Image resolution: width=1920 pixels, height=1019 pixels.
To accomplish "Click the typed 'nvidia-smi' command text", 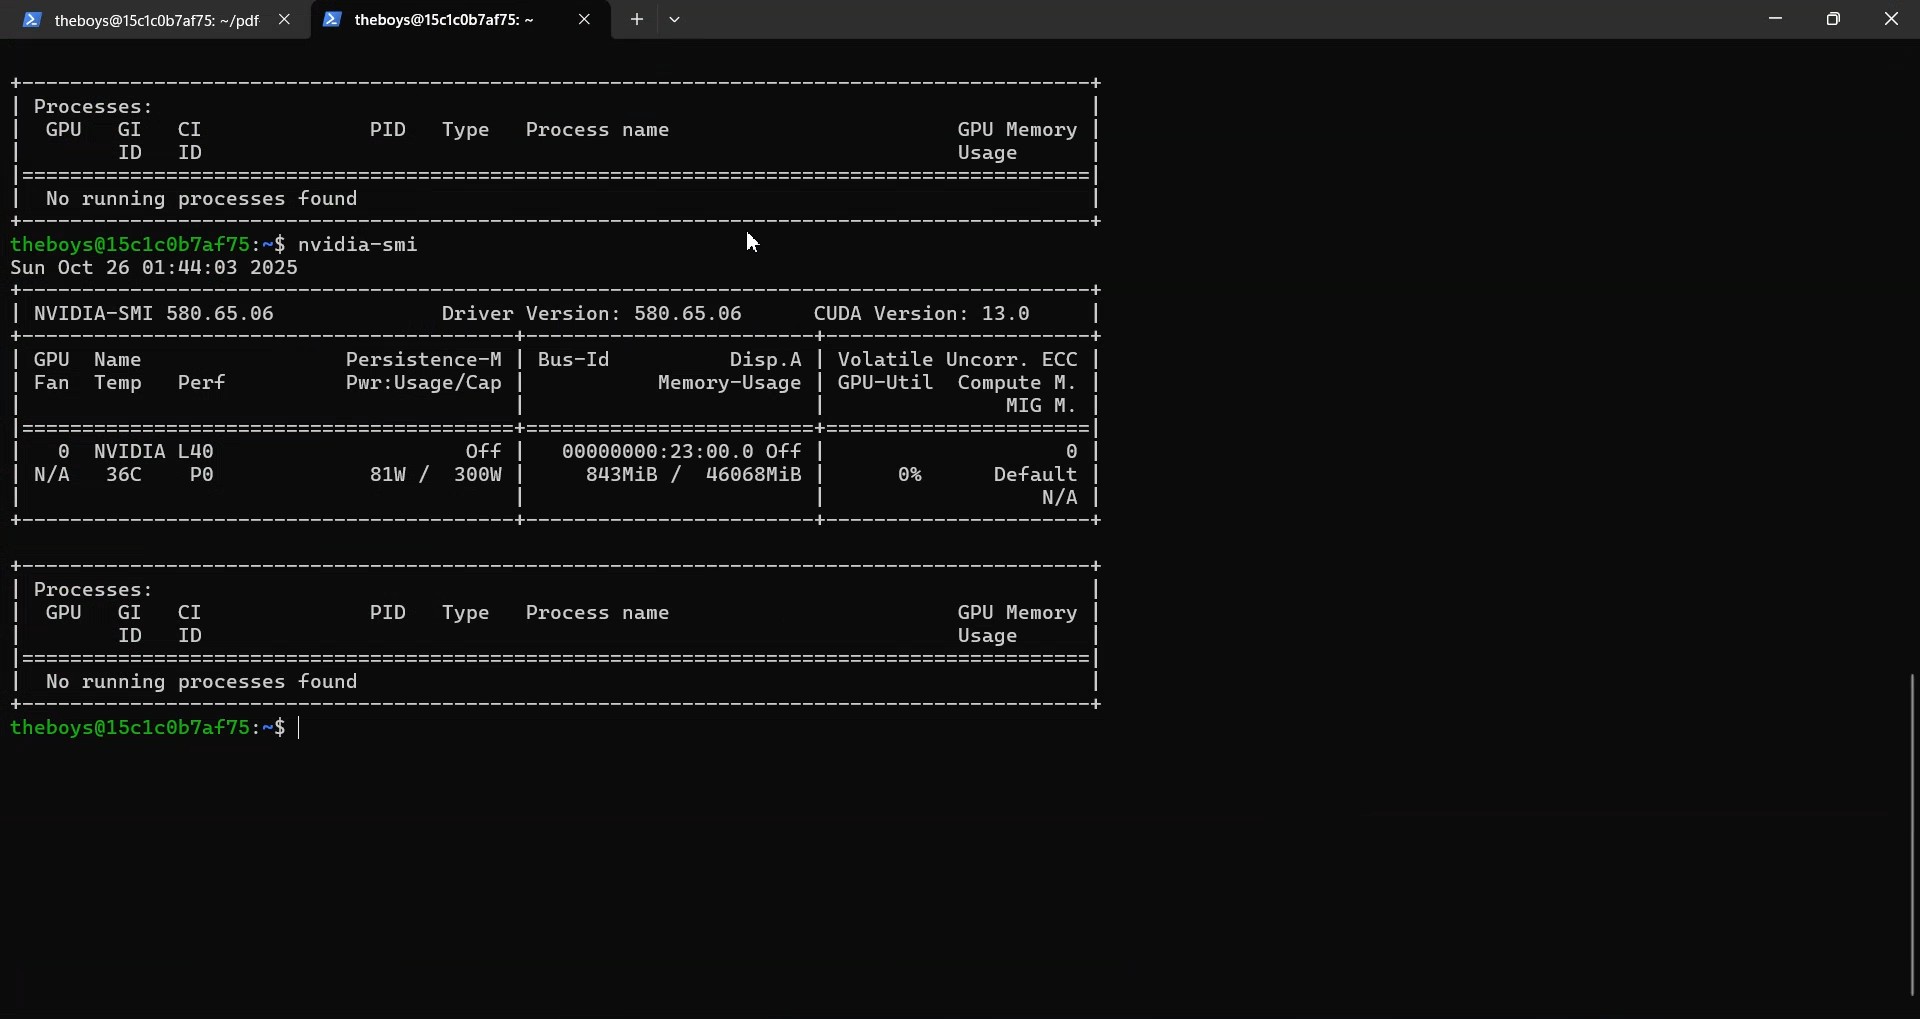I will pyautogui.click(x=358, y=245).
